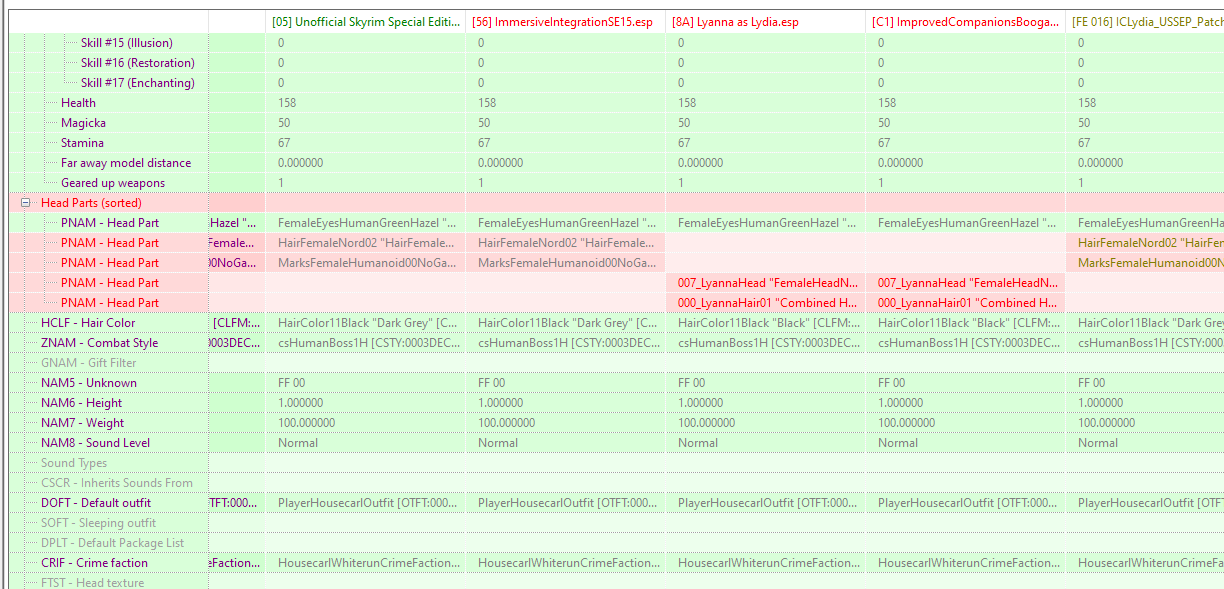Image resolution: width=1224 pixels, height=589 pixels.
Task: Select the Health row label
Action: (x=78, y=103)
